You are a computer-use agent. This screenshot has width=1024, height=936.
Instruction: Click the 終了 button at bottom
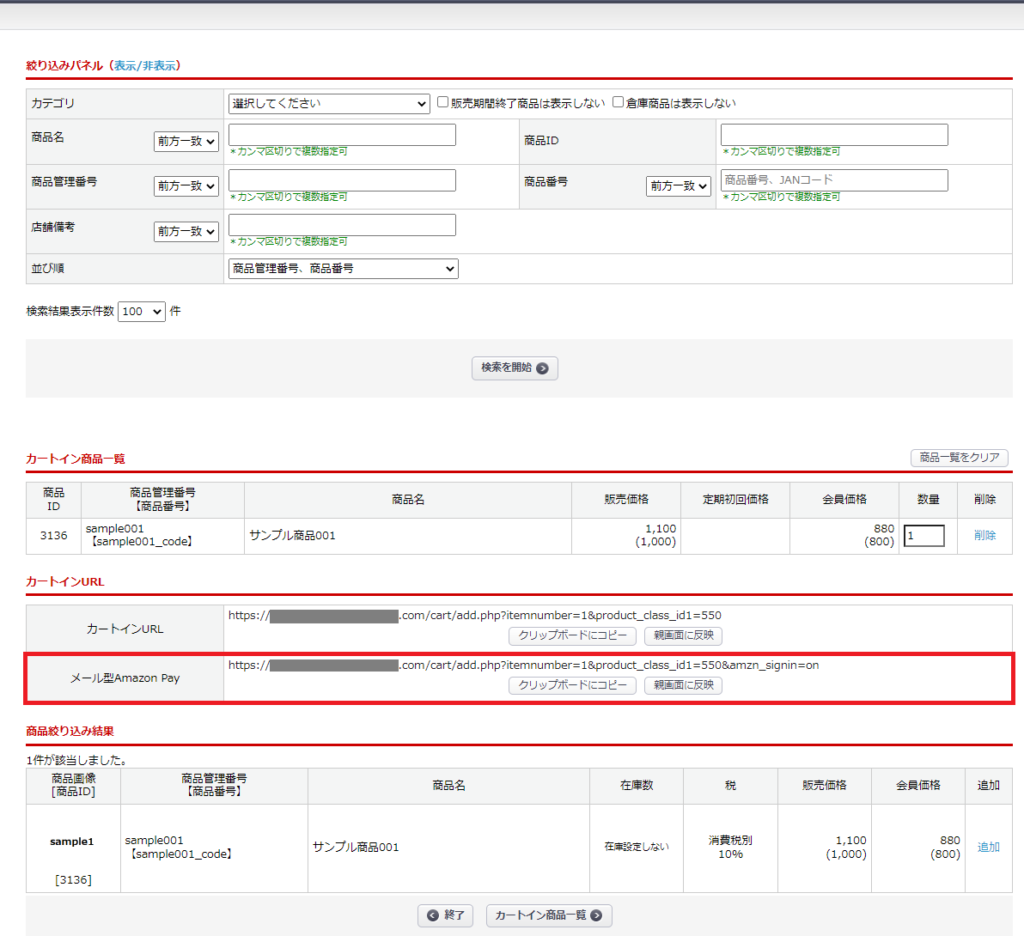coord(446,915)
